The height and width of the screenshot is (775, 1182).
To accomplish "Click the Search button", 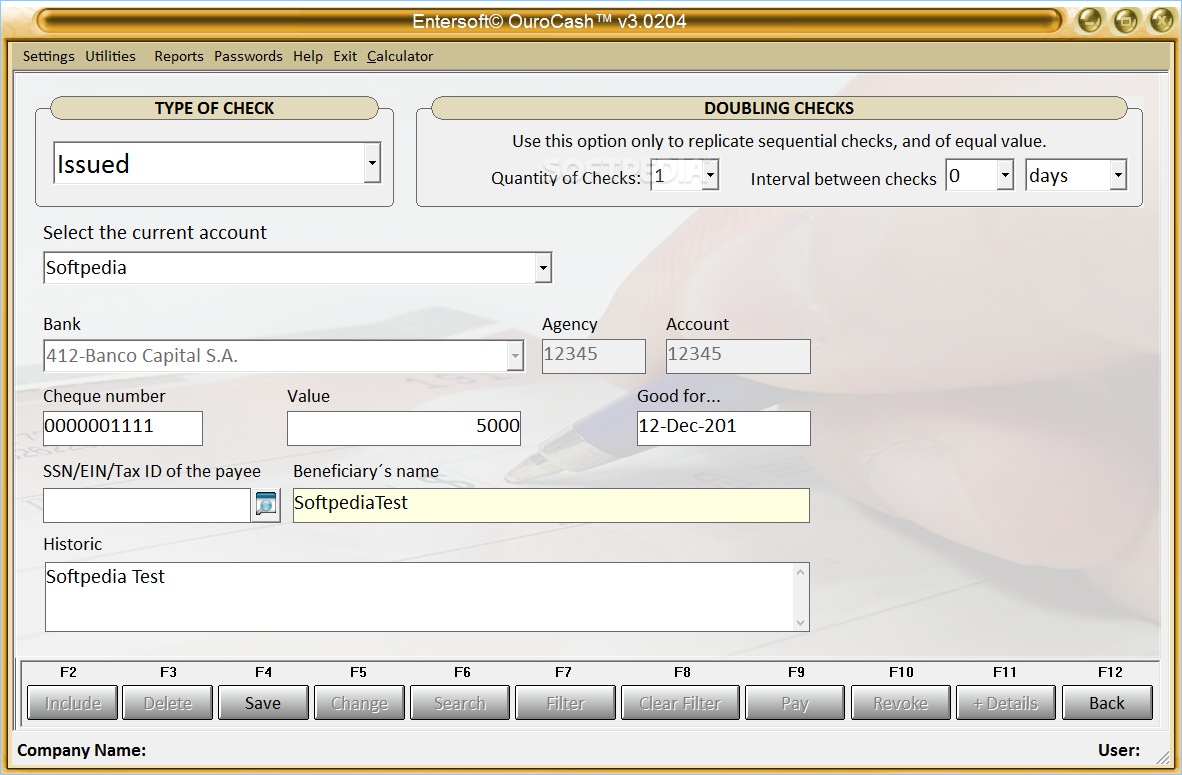I will point(460,703).
